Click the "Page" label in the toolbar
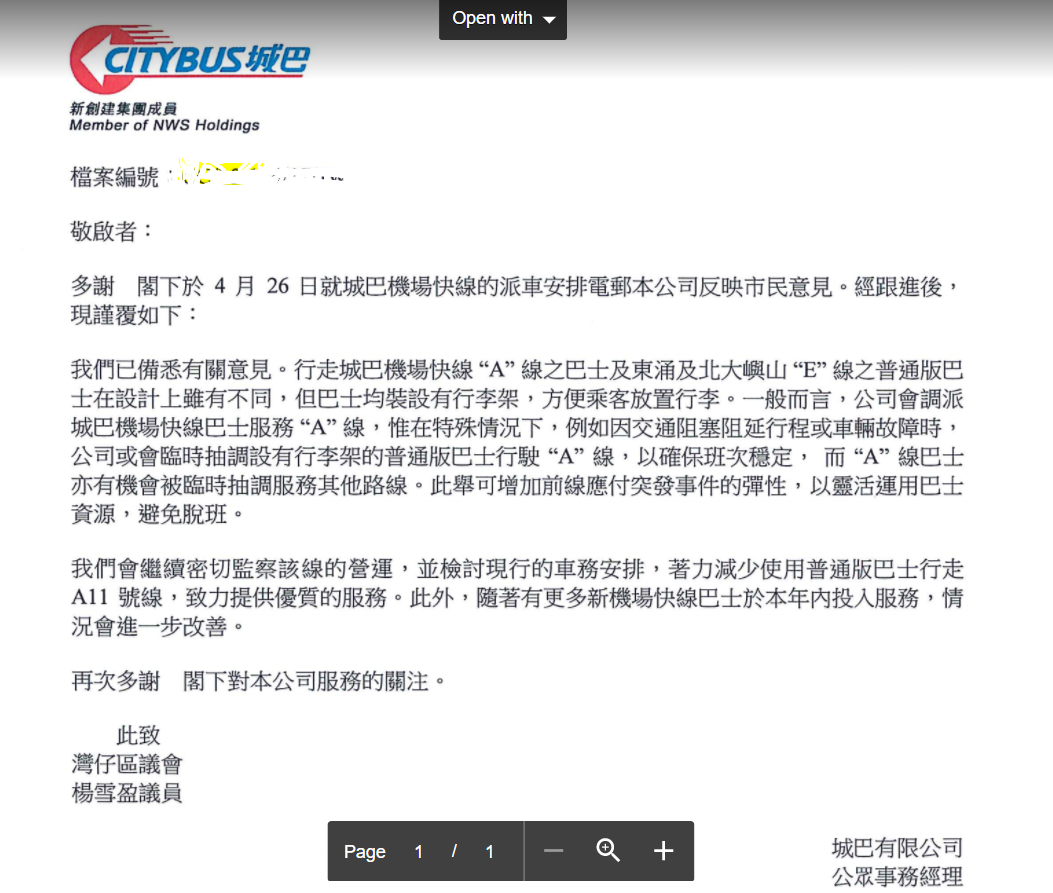Viewport: 1053px width, 893px height. [365, 852]
